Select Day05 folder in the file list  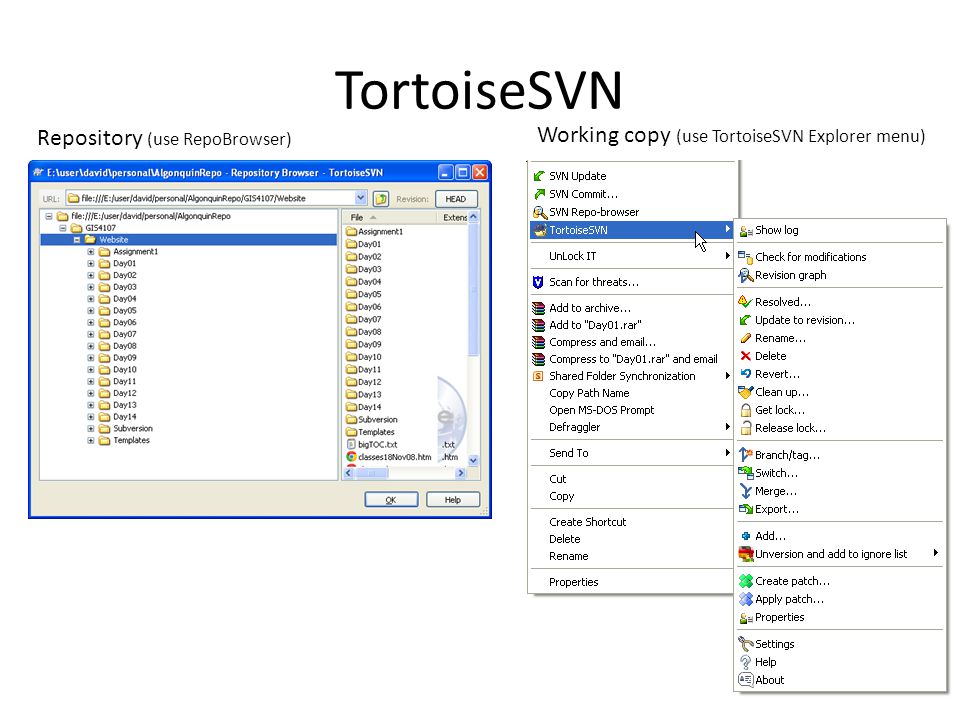364,294
